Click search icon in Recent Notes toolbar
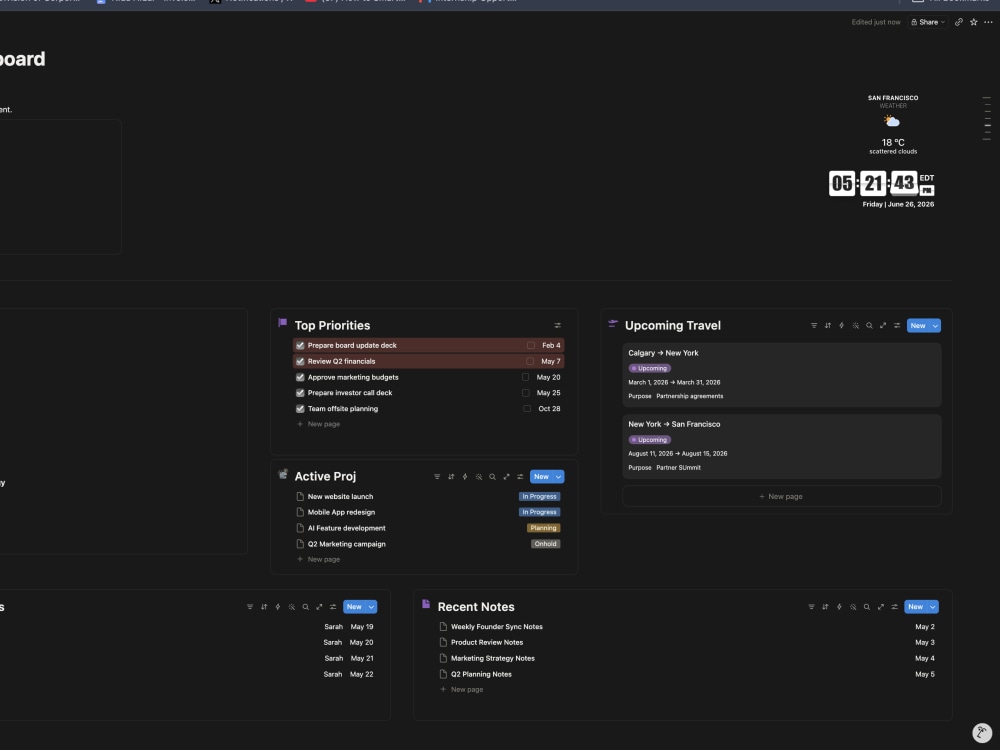The image size is (1000, 750). coord(867,607)
